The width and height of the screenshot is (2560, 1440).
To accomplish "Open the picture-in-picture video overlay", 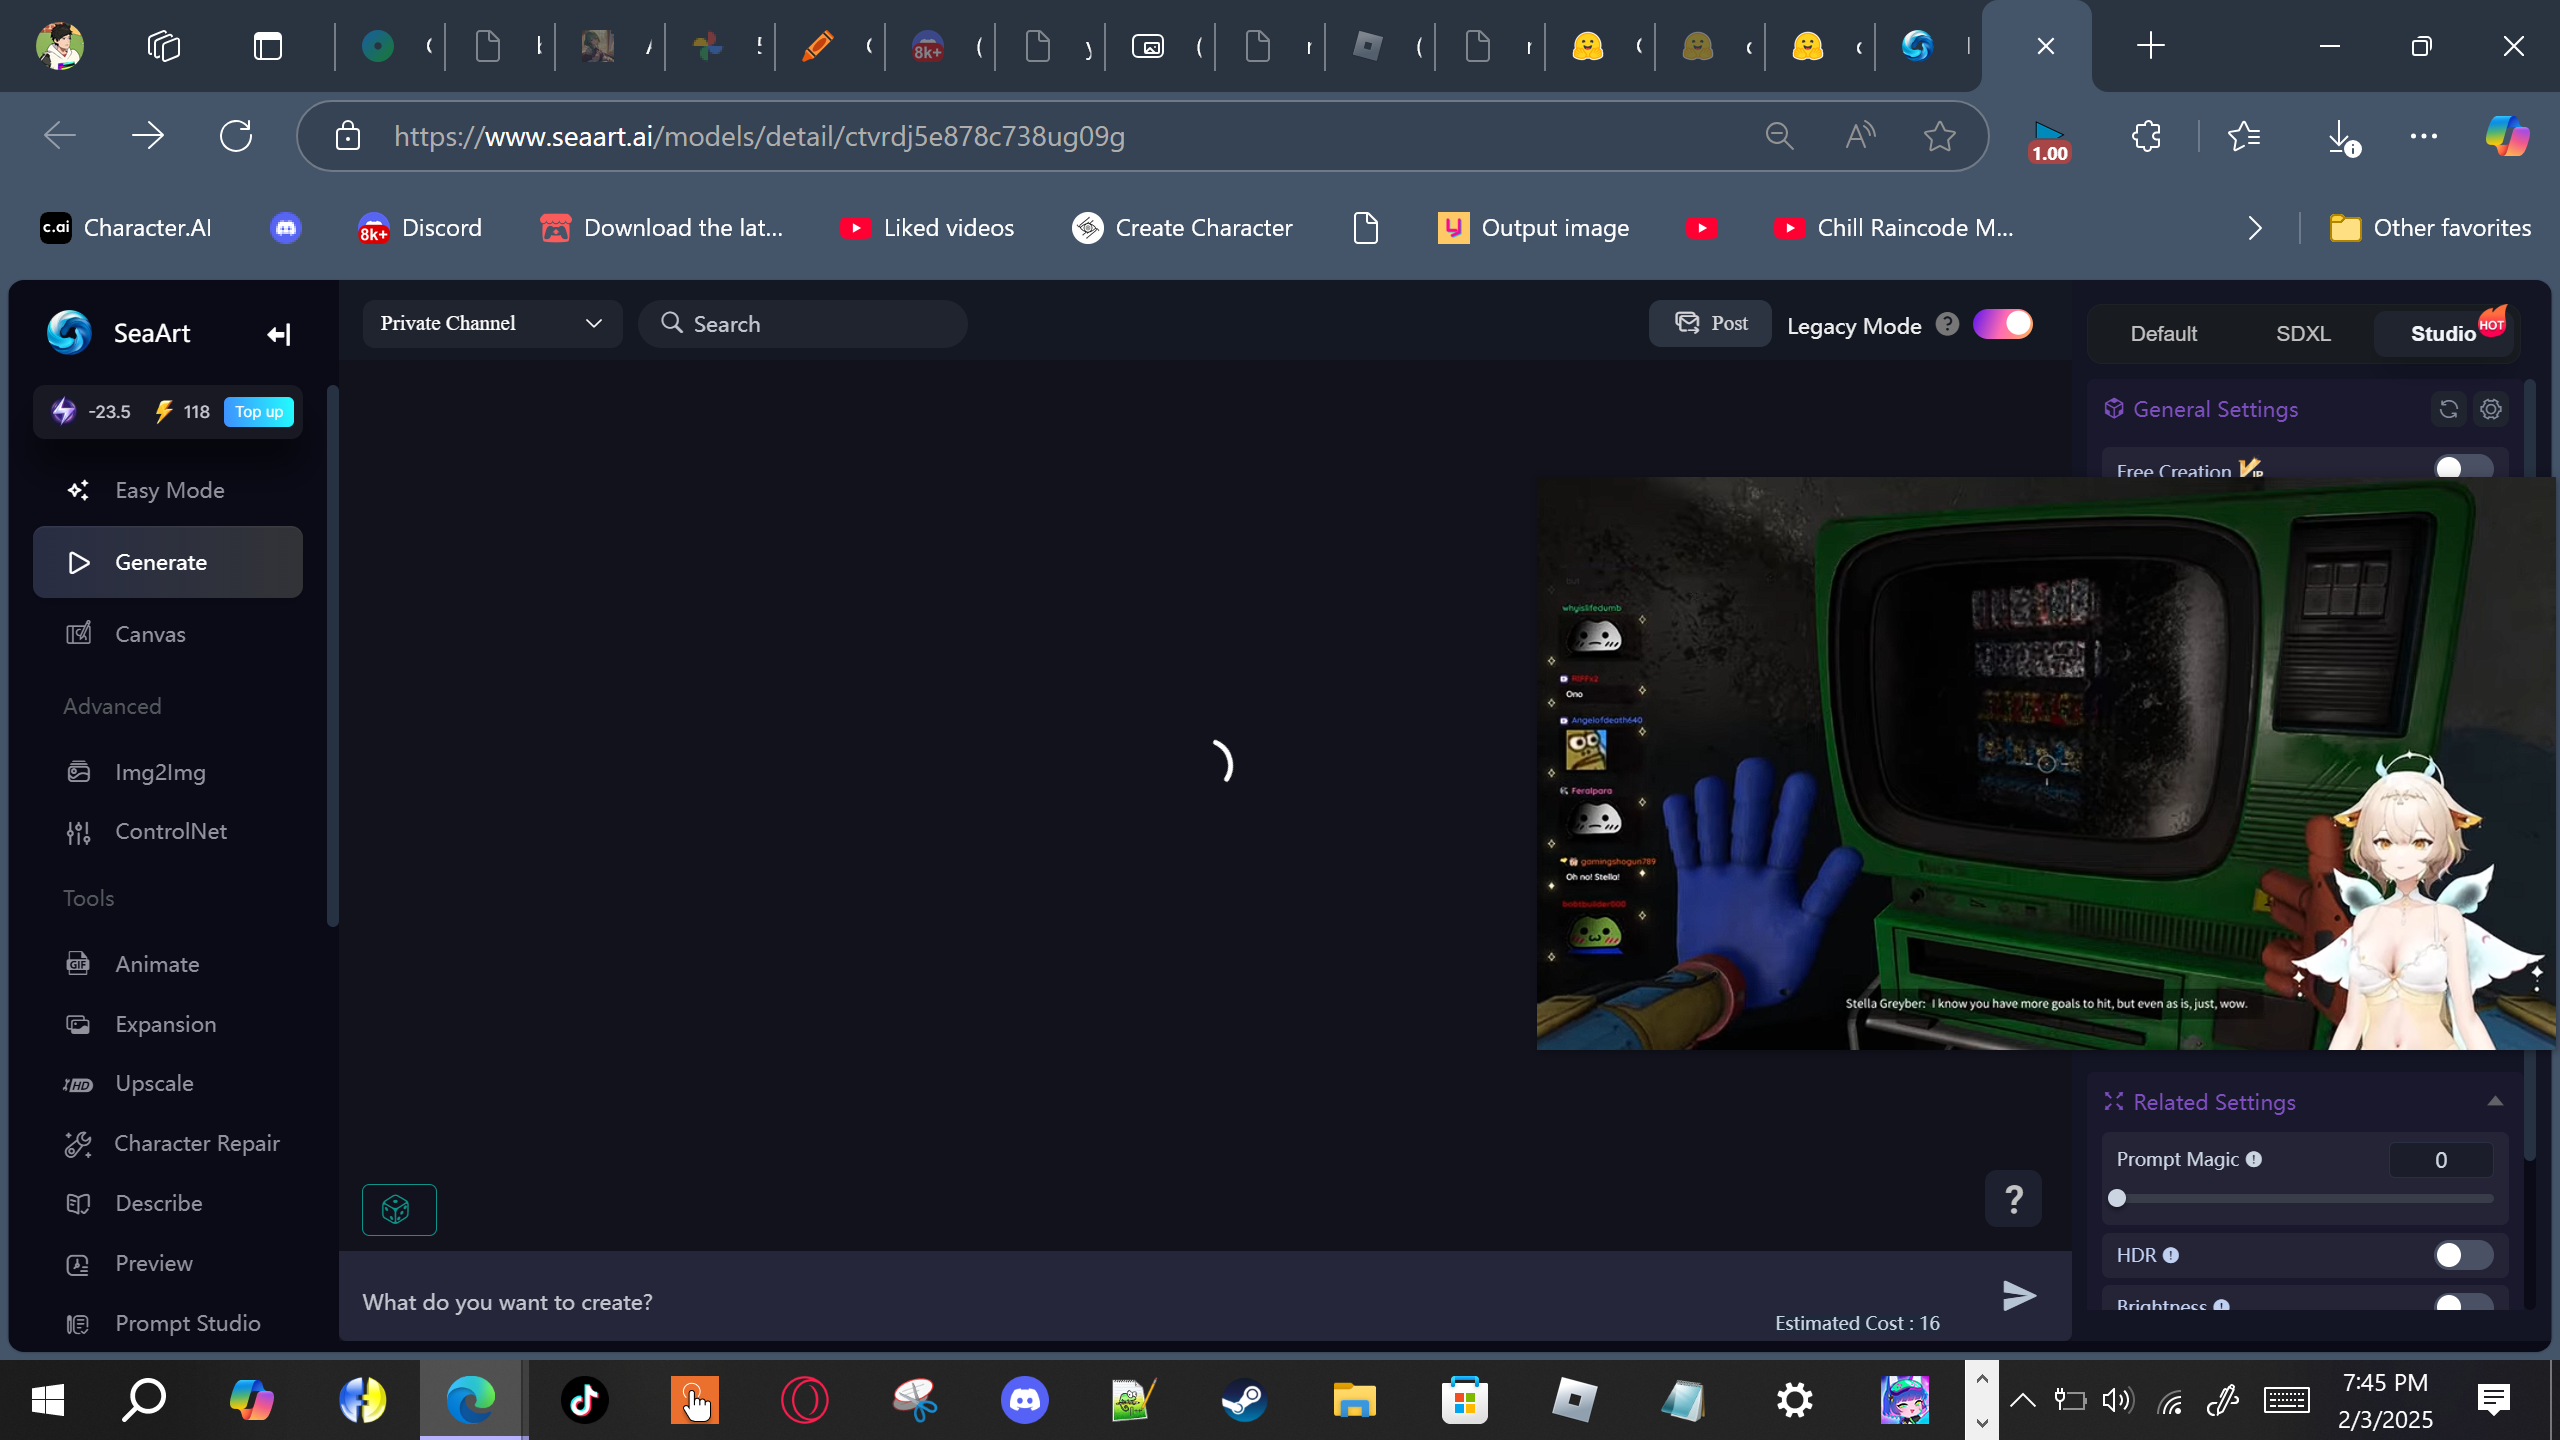I will 2046,763.
